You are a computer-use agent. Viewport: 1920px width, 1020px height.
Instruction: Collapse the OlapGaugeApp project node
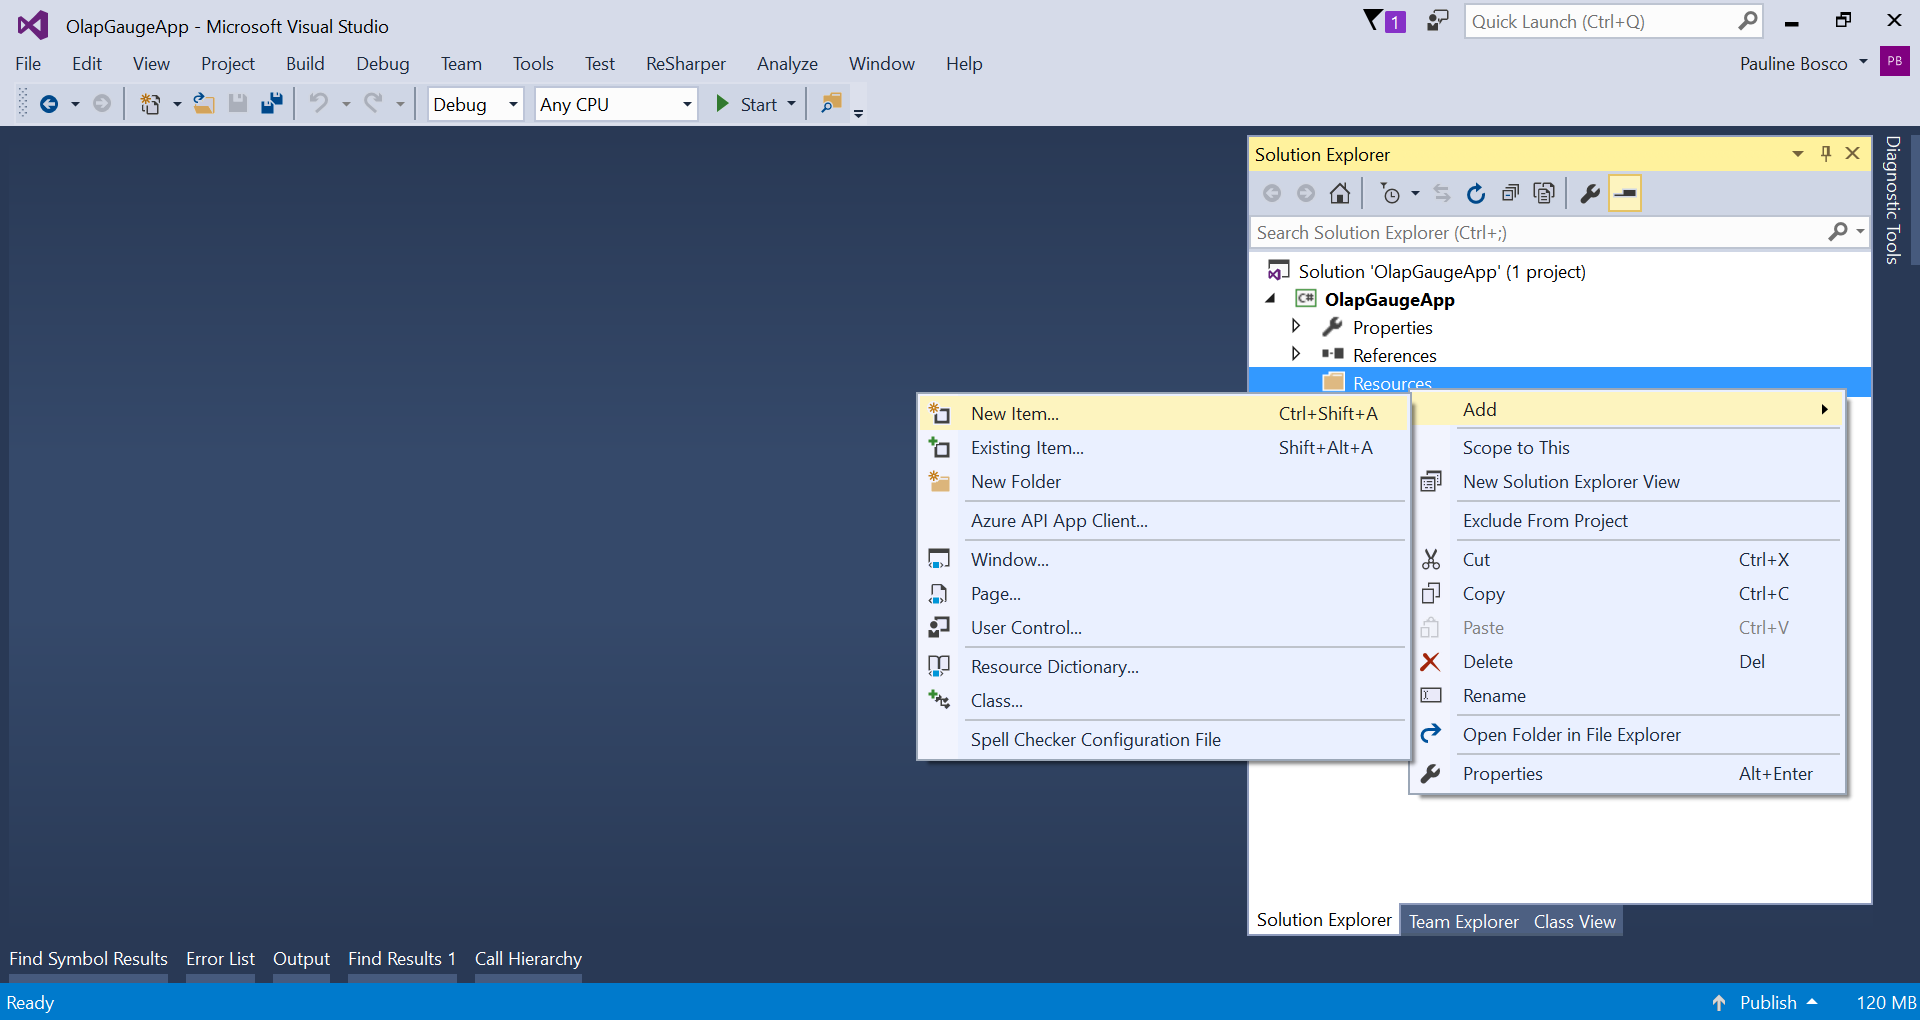click(1271, 299)
